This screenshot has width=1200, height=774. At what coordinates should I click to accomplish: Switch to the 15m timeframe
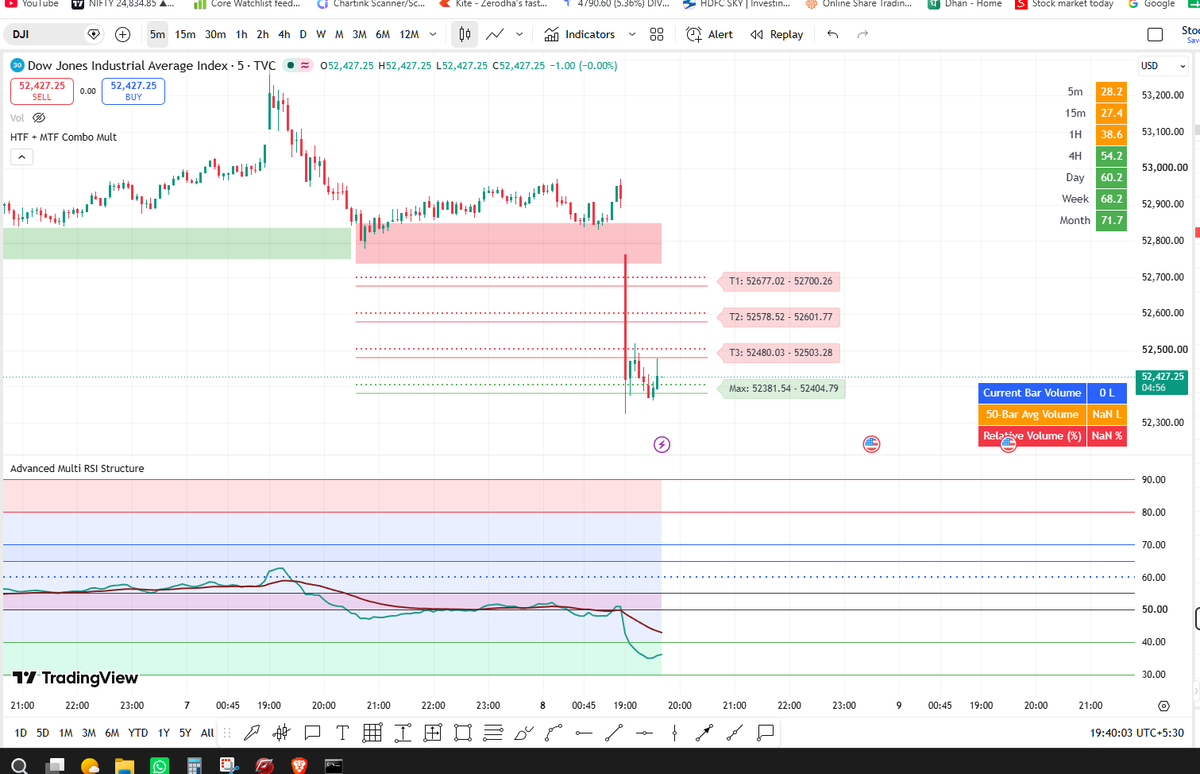click(185, 34)
